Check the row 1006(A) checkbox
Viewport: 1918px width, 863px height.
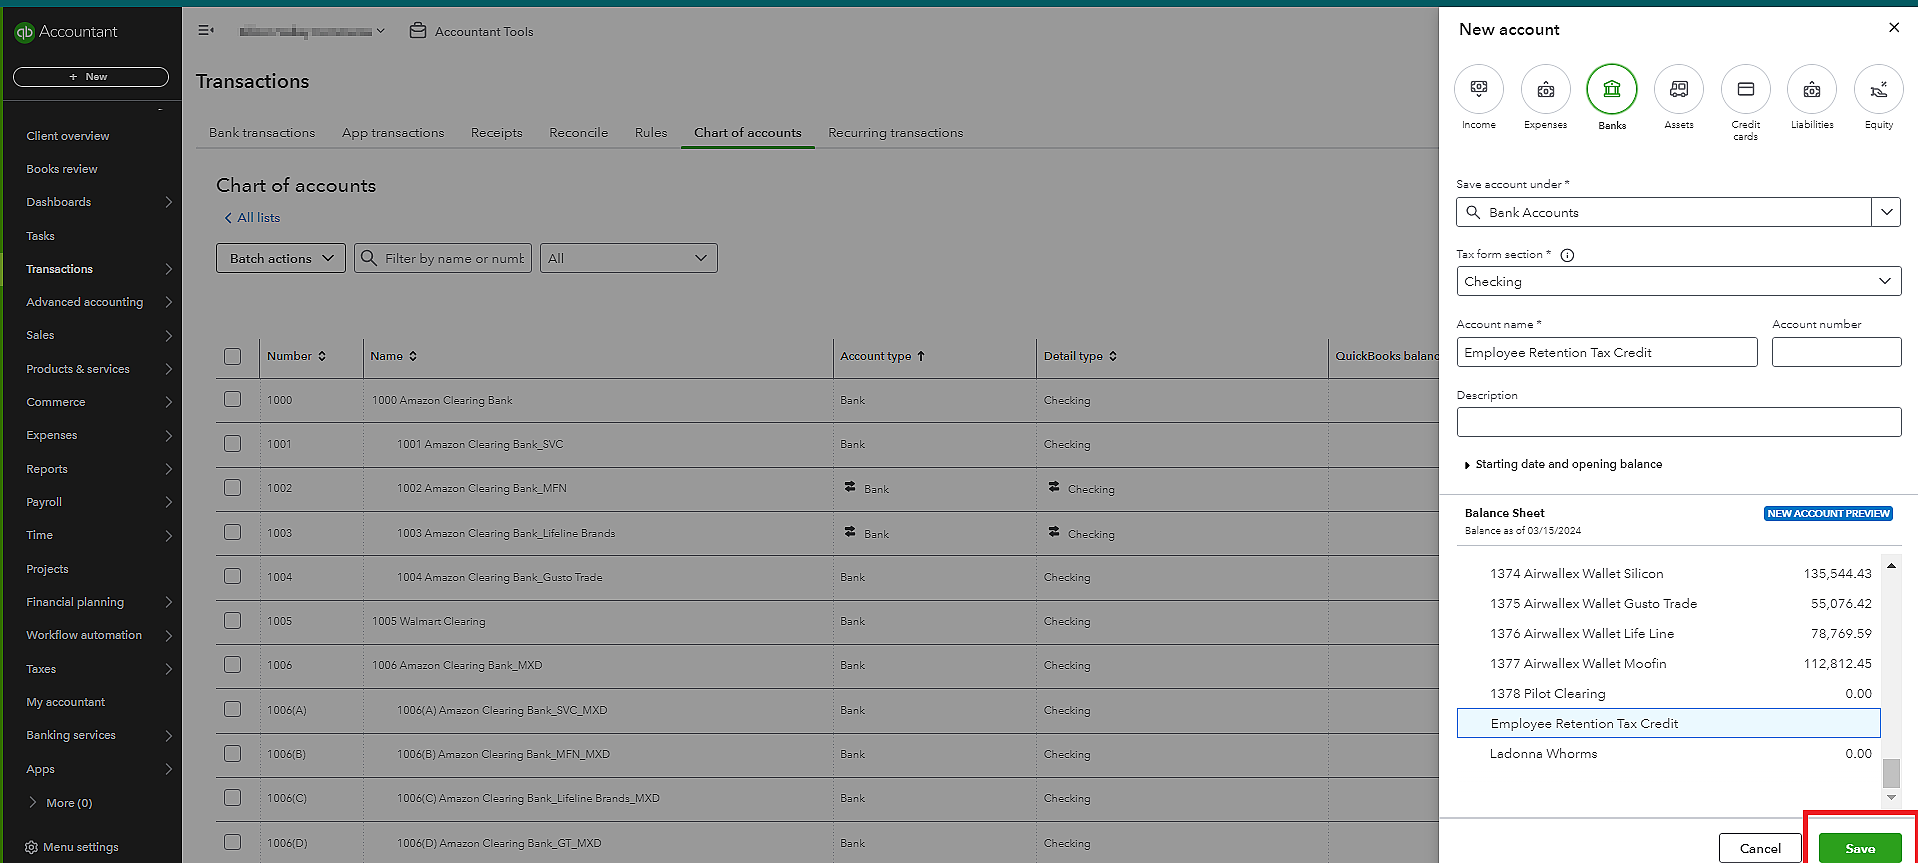pos(233,709)
